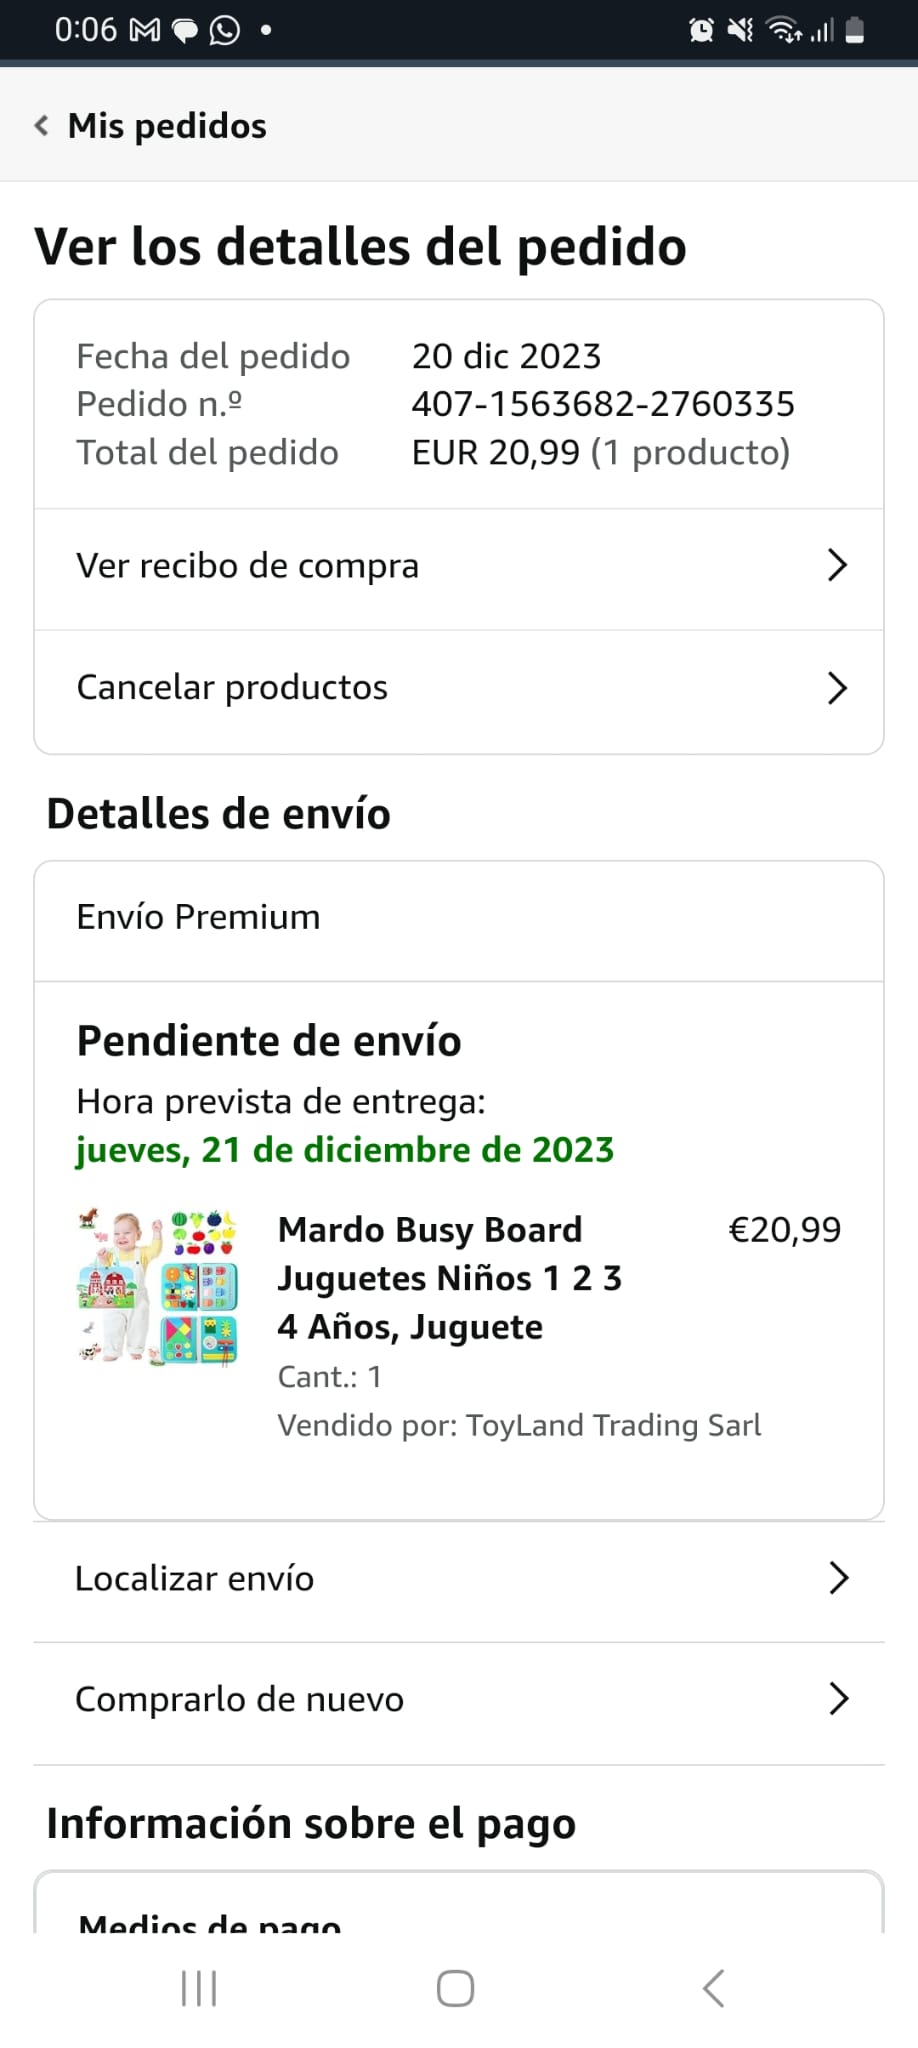
Task: Open the Comprarlo de nuevo chevron
Action: [838, 1699]
